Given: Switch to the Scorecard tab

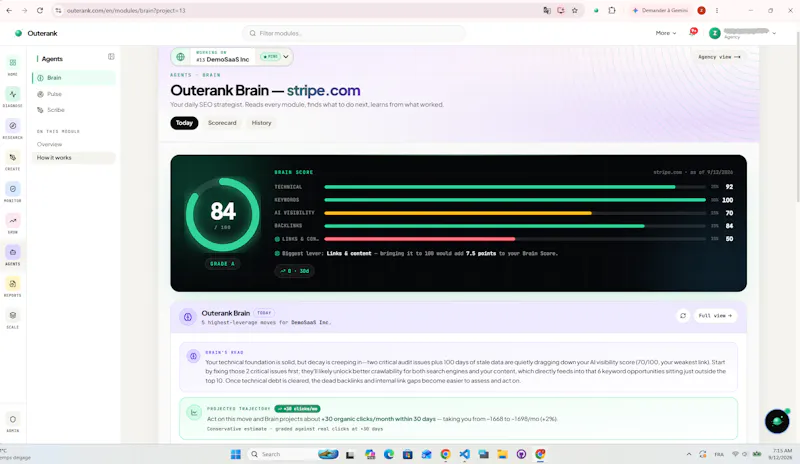Looking at the screenshot, I should pyautogui.click(x=222, y=123).
